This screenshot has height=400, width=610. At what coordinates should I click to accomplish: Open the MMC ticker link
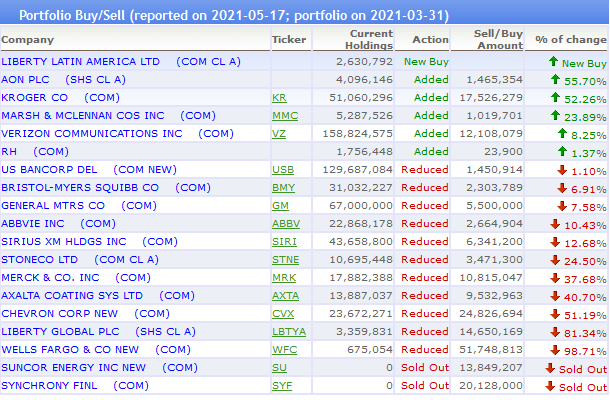285,116
